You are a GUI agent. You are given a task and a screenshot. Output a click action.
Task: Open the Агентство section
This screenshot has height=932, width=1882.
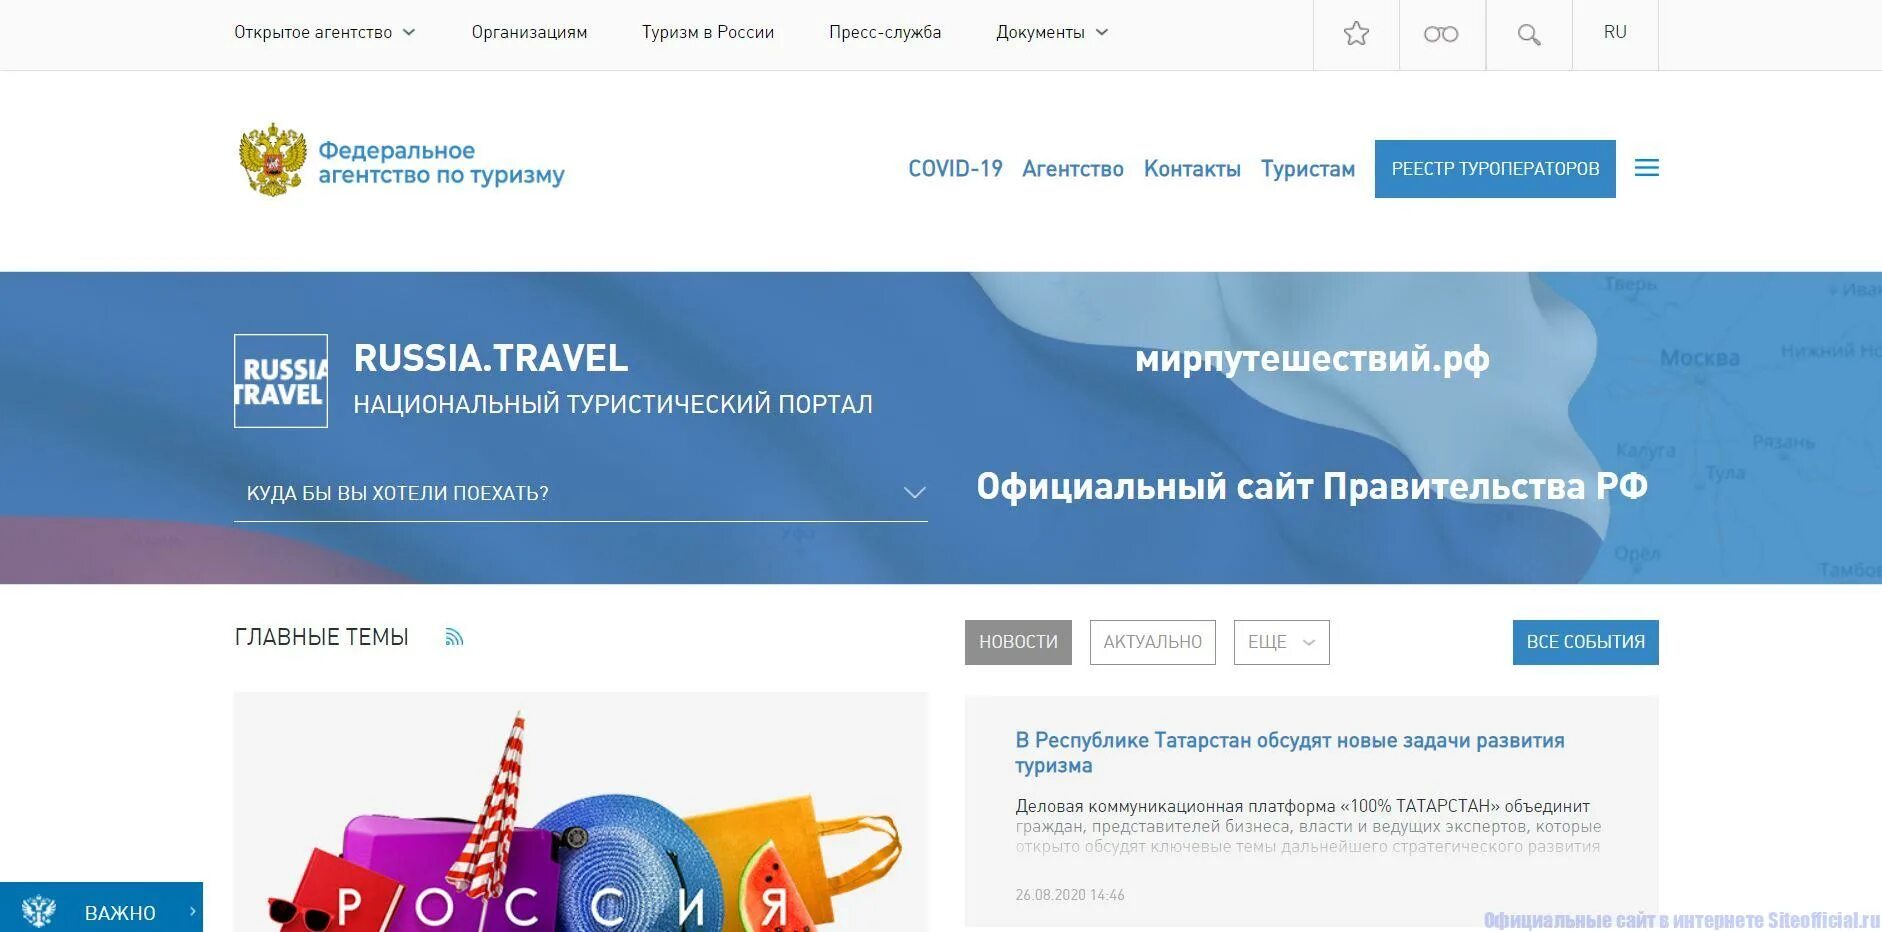(x=1073, y=169)
